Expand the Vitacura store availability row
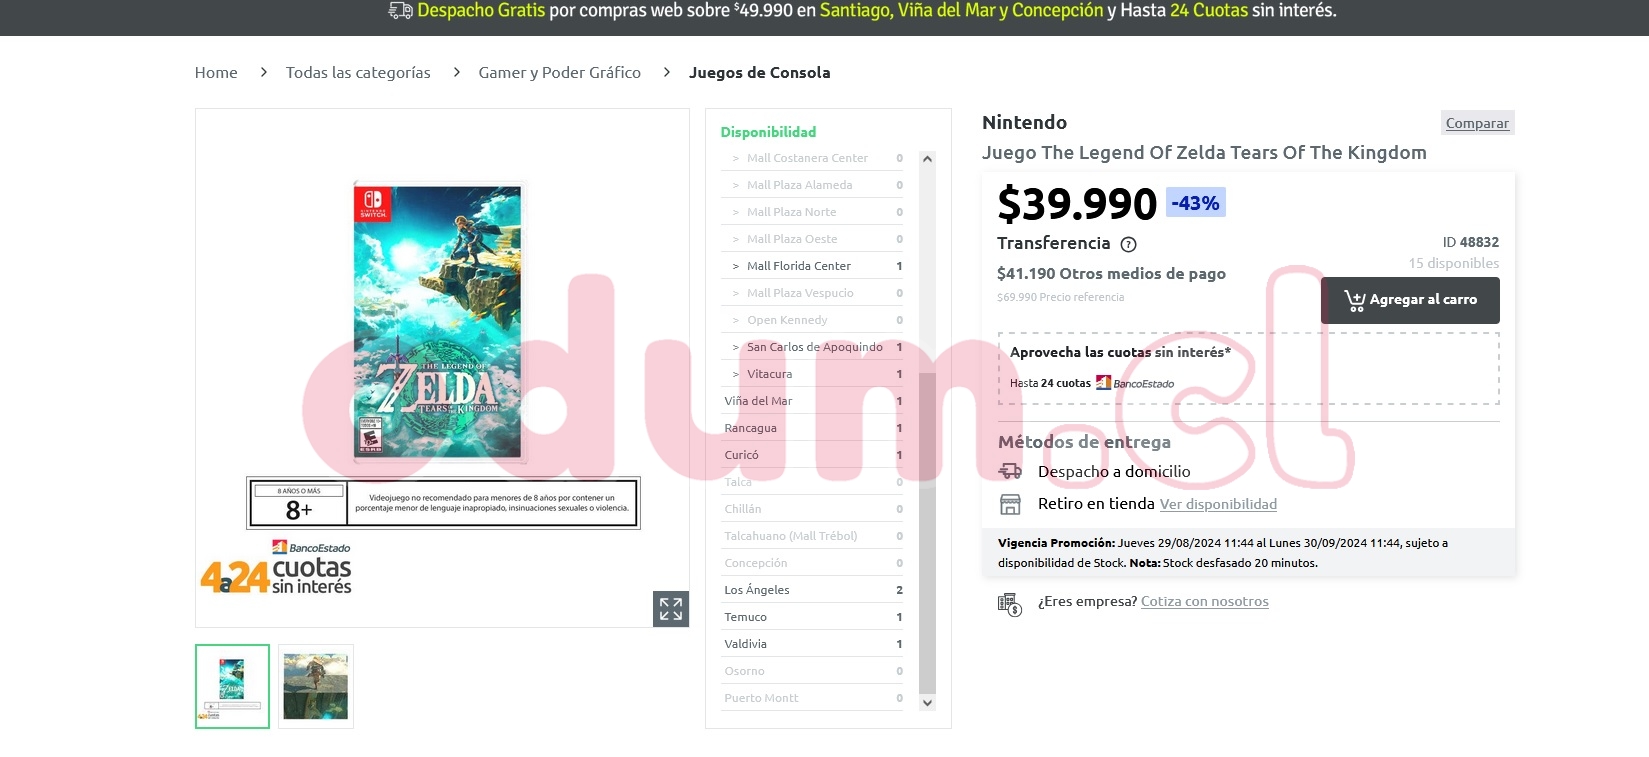 click(812, 374)
